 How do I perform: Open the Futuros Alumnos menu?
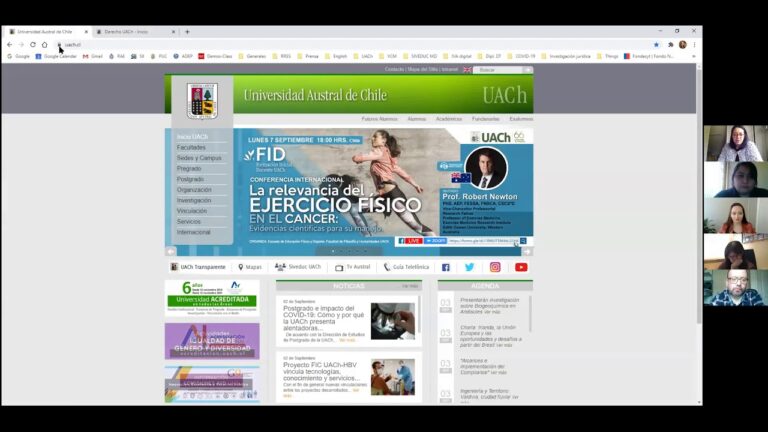(x=380, y=119)
